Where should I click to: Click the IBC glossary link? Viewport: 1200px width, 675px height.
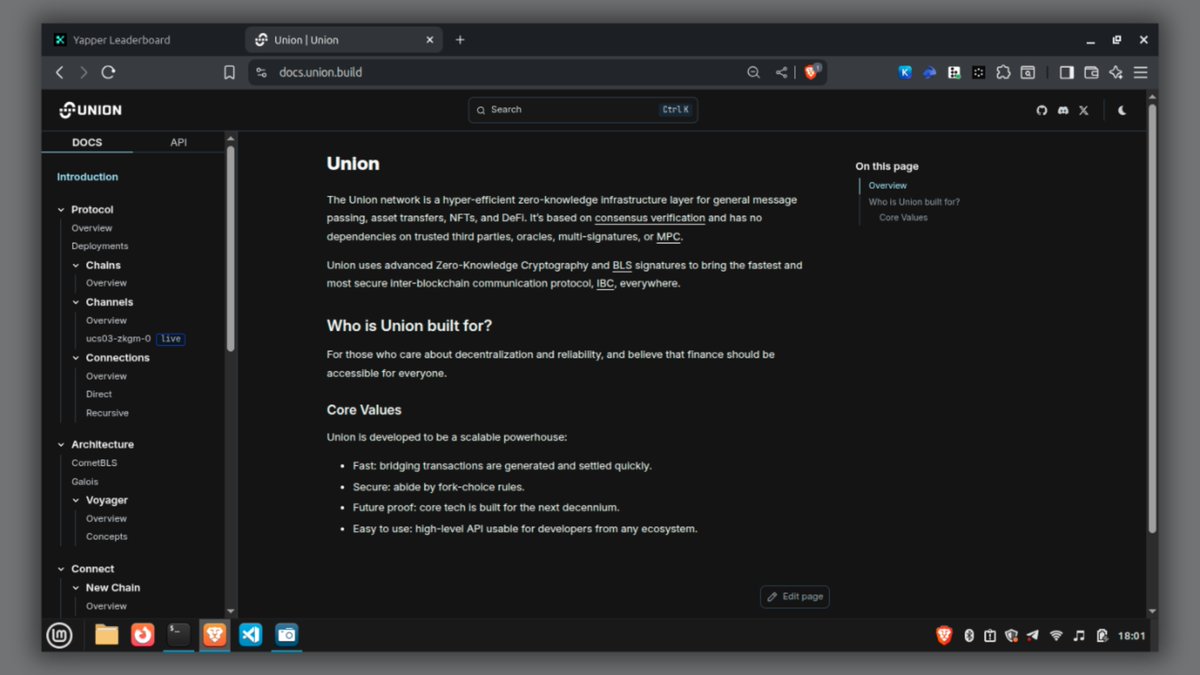[x=605, y=284]
